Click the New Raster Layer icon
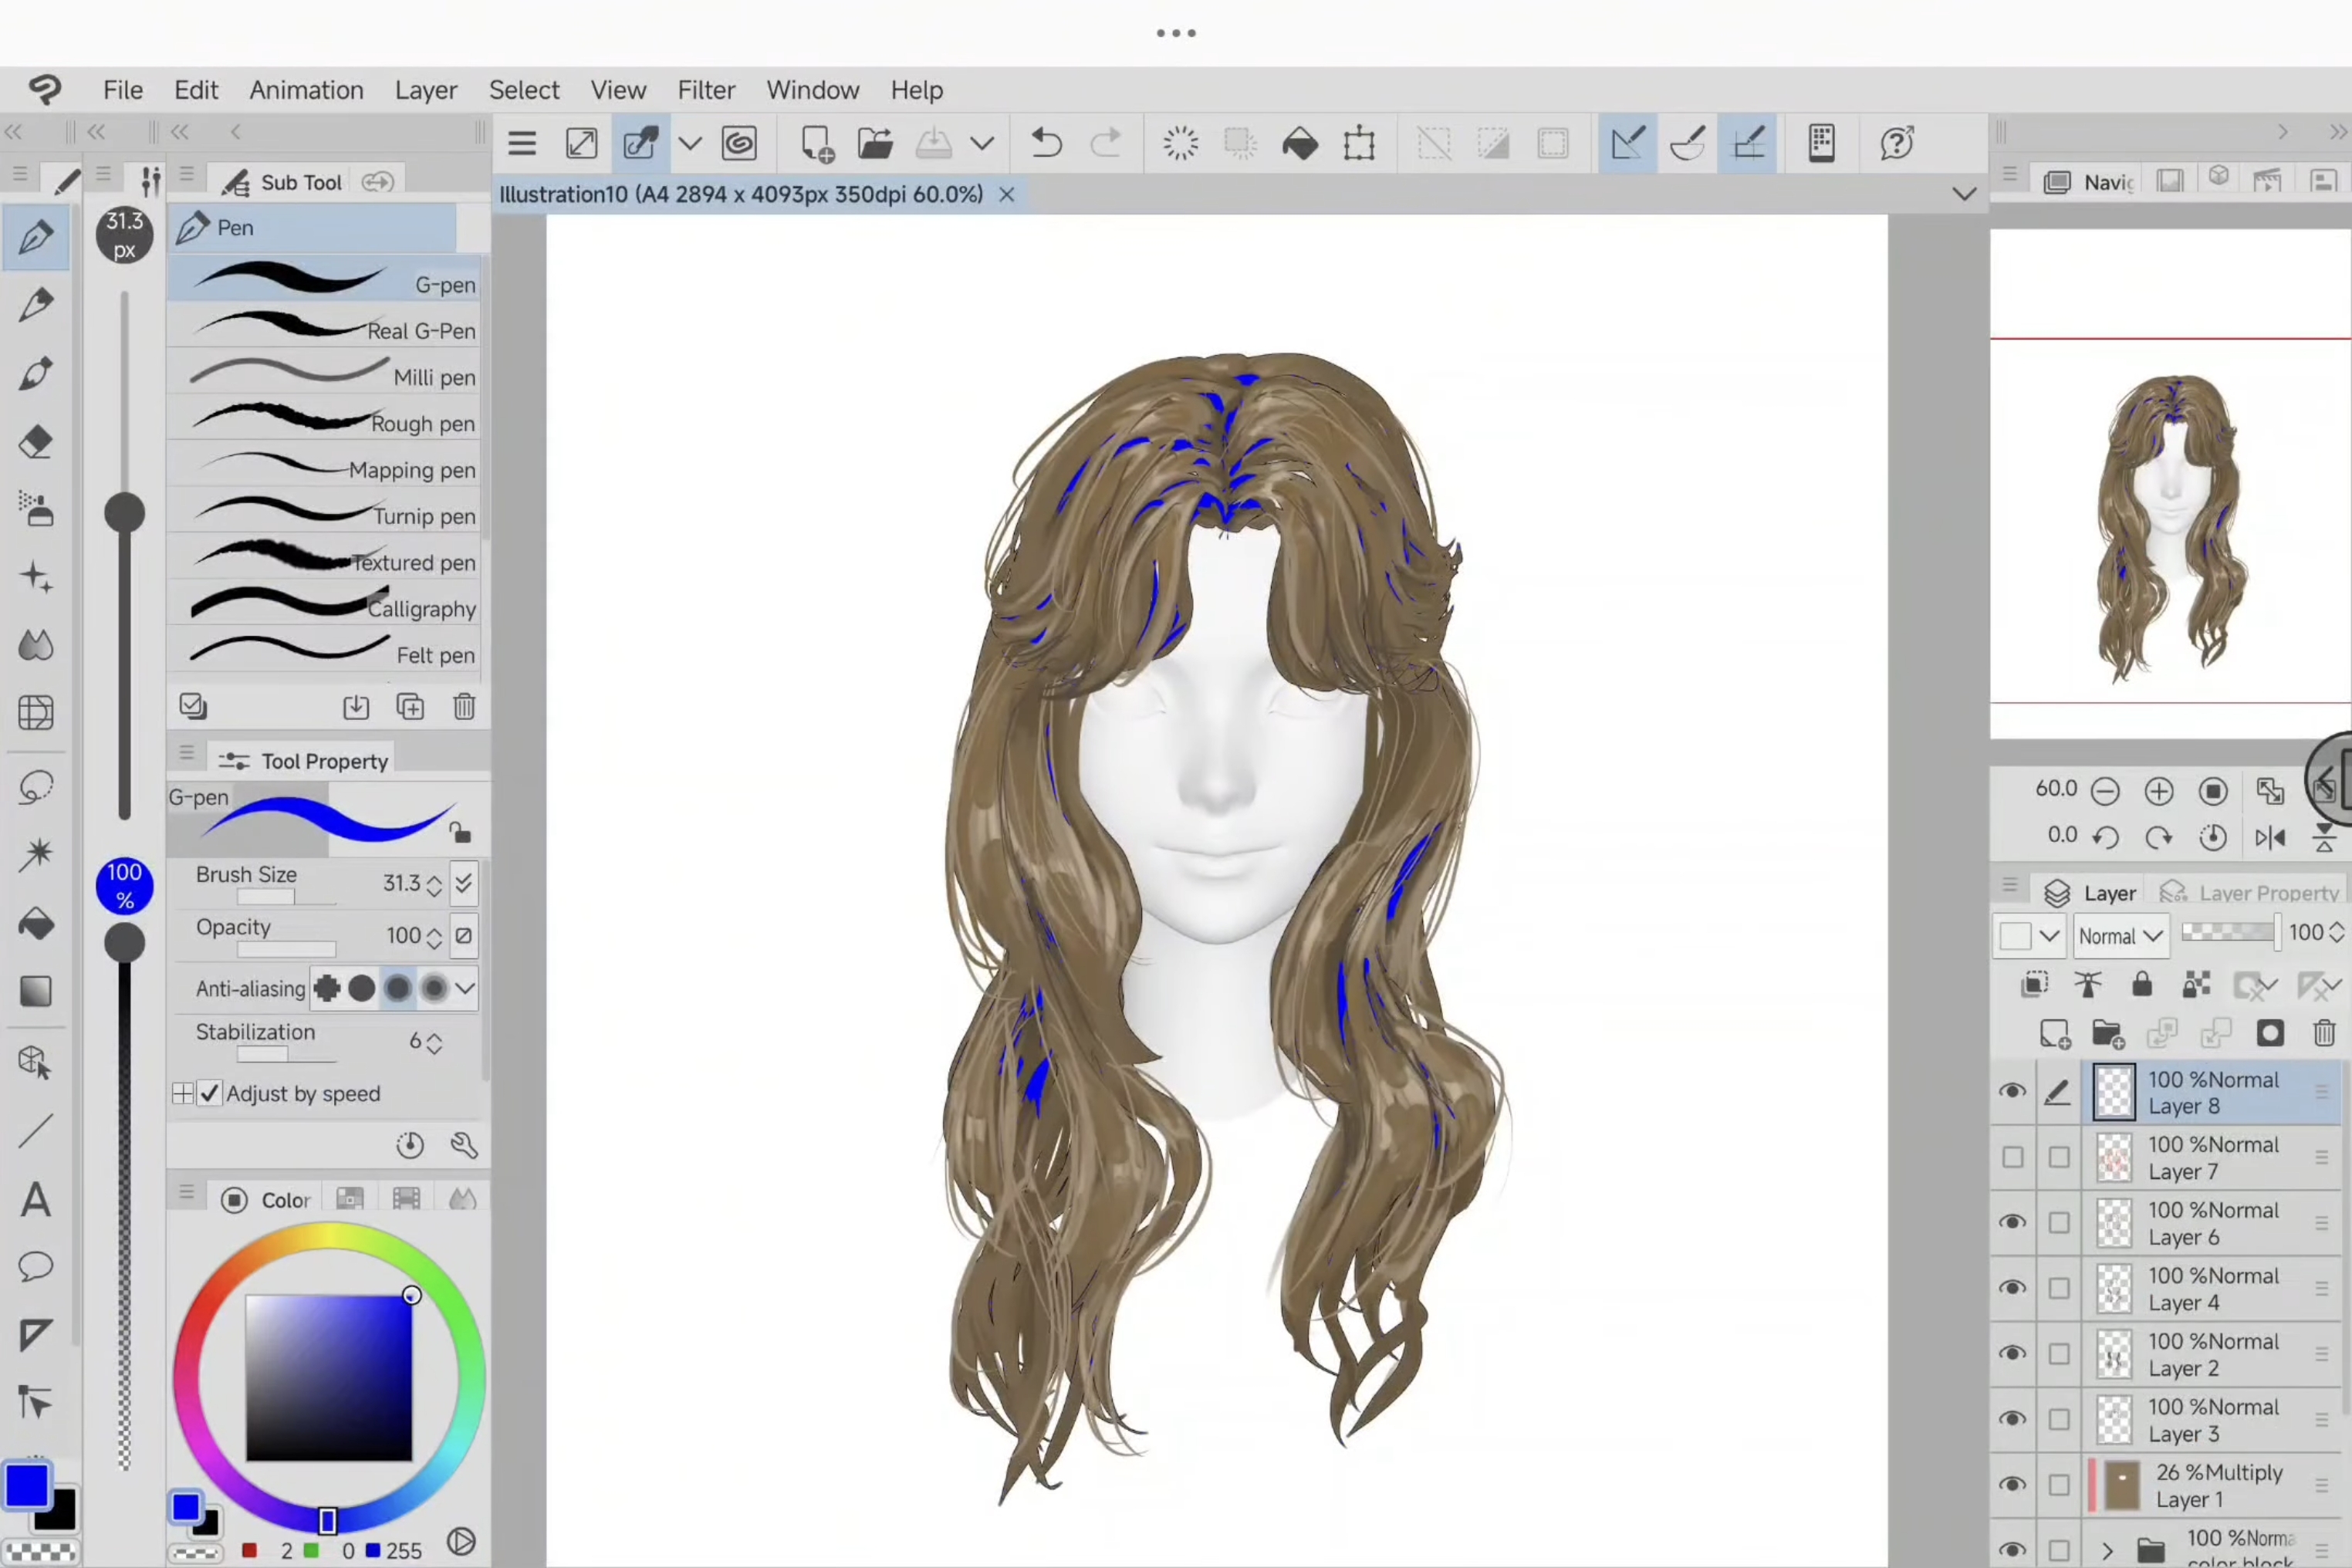Image resolution: width=2352 pixels, height=1568 pixels. (2054, 1033)
